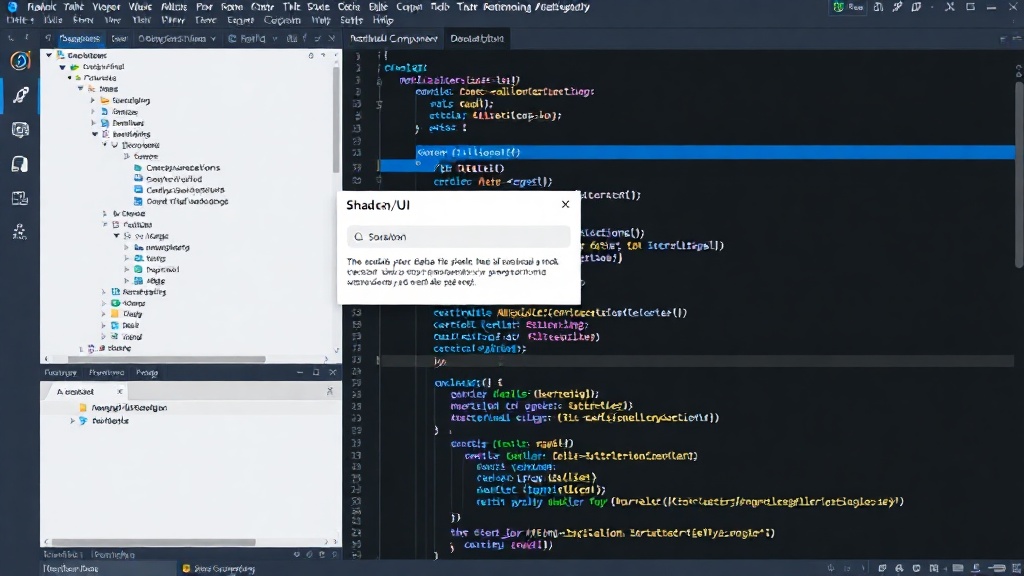Screen dimensions: 1024x576
Task: Minimize the lower-left panel via its dash header button
Action: 300,372
